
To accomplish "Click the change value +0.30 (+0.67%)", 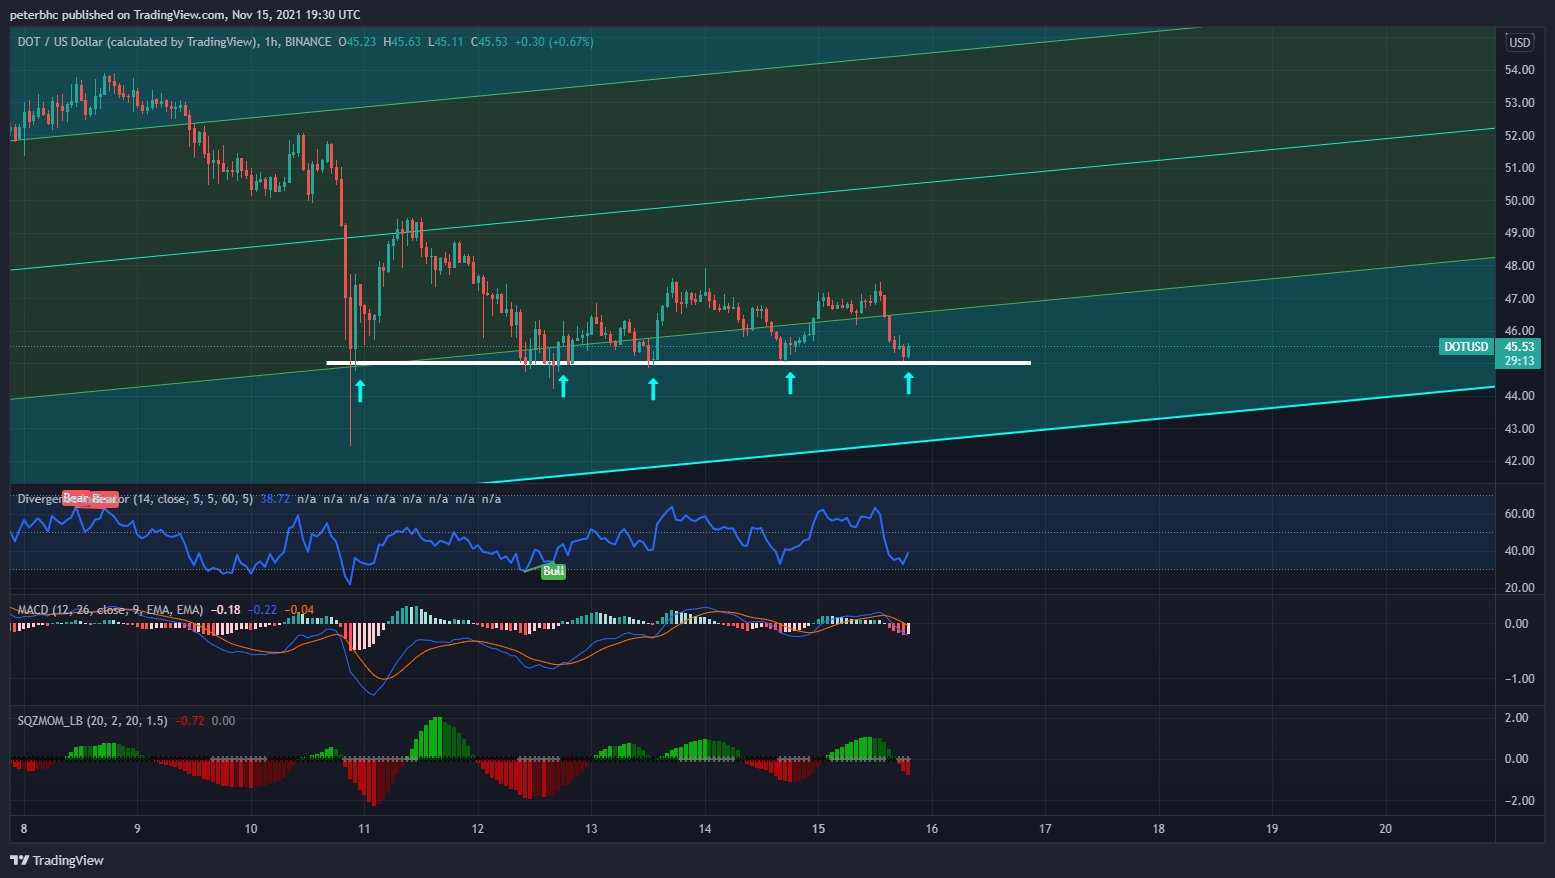I will point(554,42).
